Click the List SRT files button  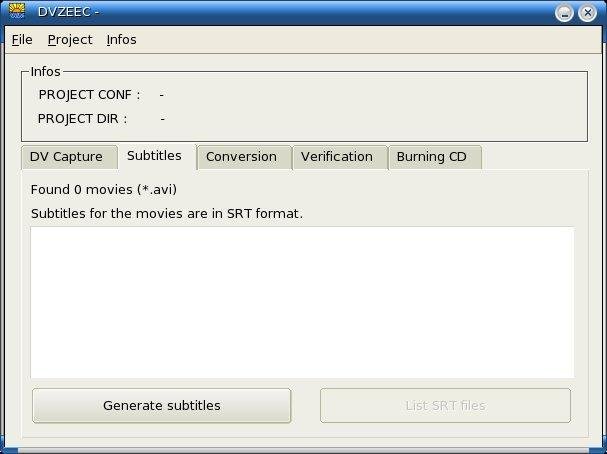(x=445, y=406)
